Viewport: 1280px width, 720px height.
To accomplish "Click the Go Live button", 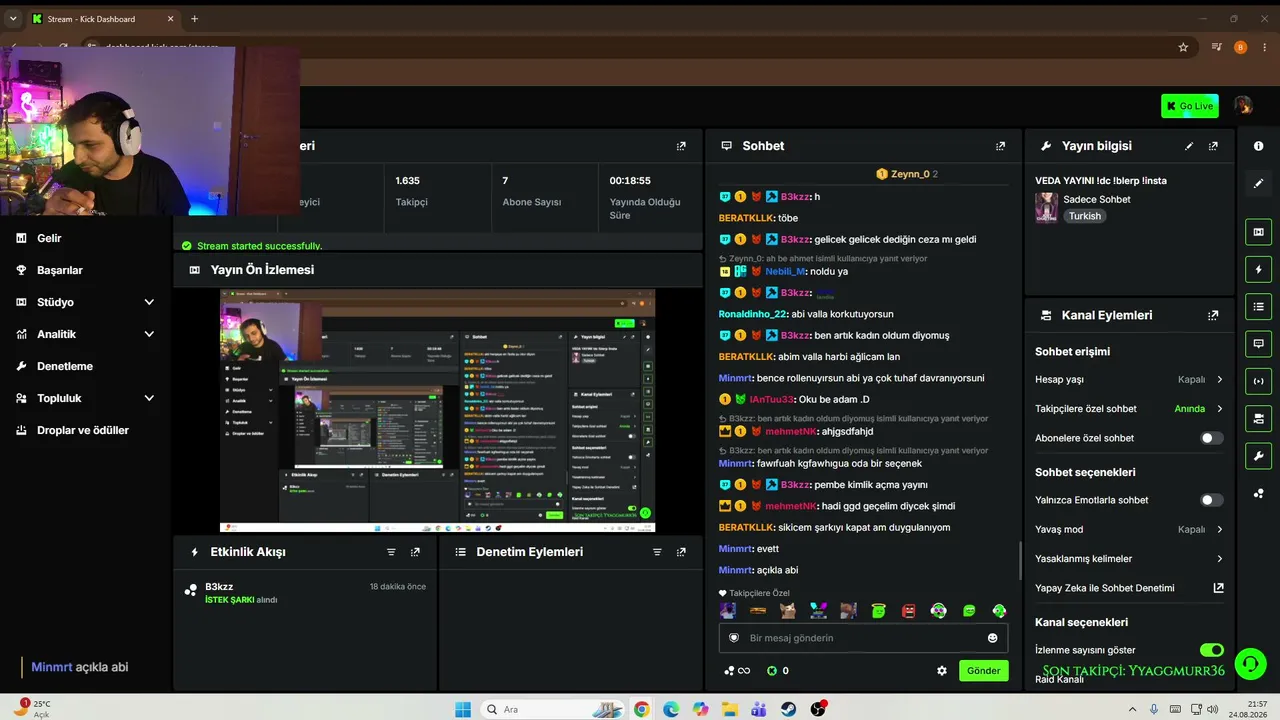I will (x=1189, y=105).
